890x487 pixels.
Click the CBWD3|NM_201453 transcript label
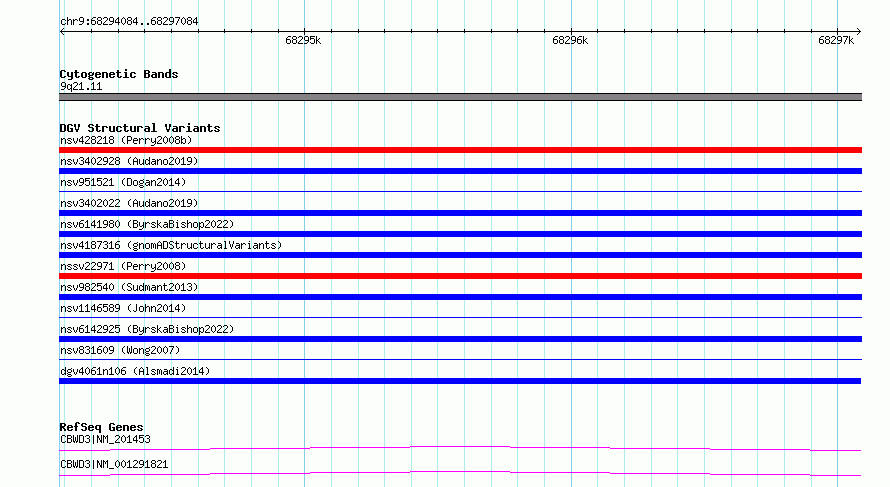(x=105, y=439)
